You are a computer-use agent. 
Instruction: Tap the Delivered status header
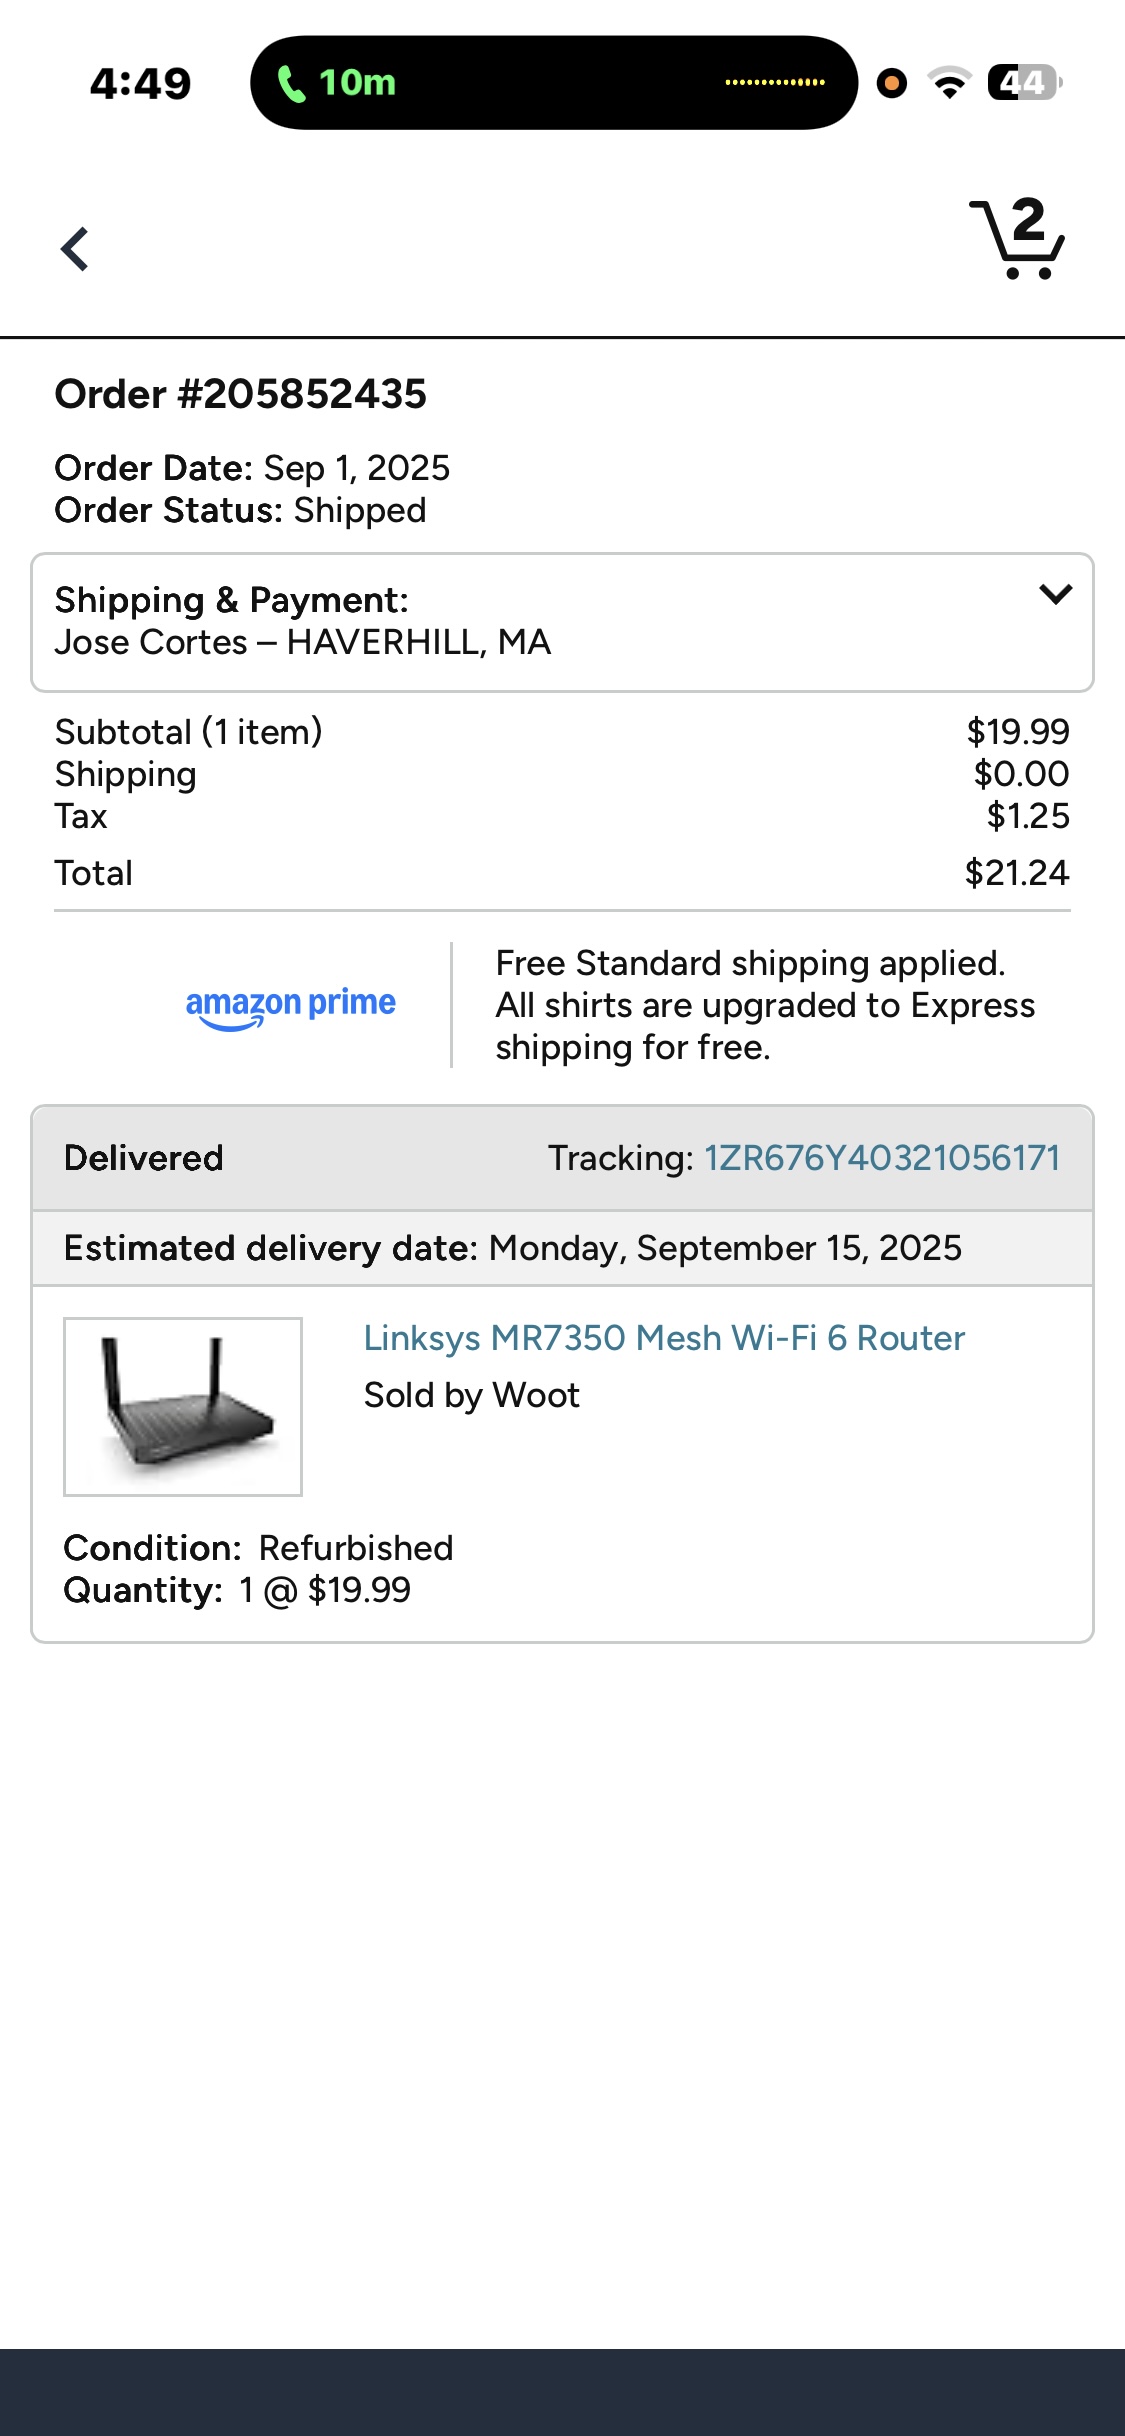coord(144,1158)
